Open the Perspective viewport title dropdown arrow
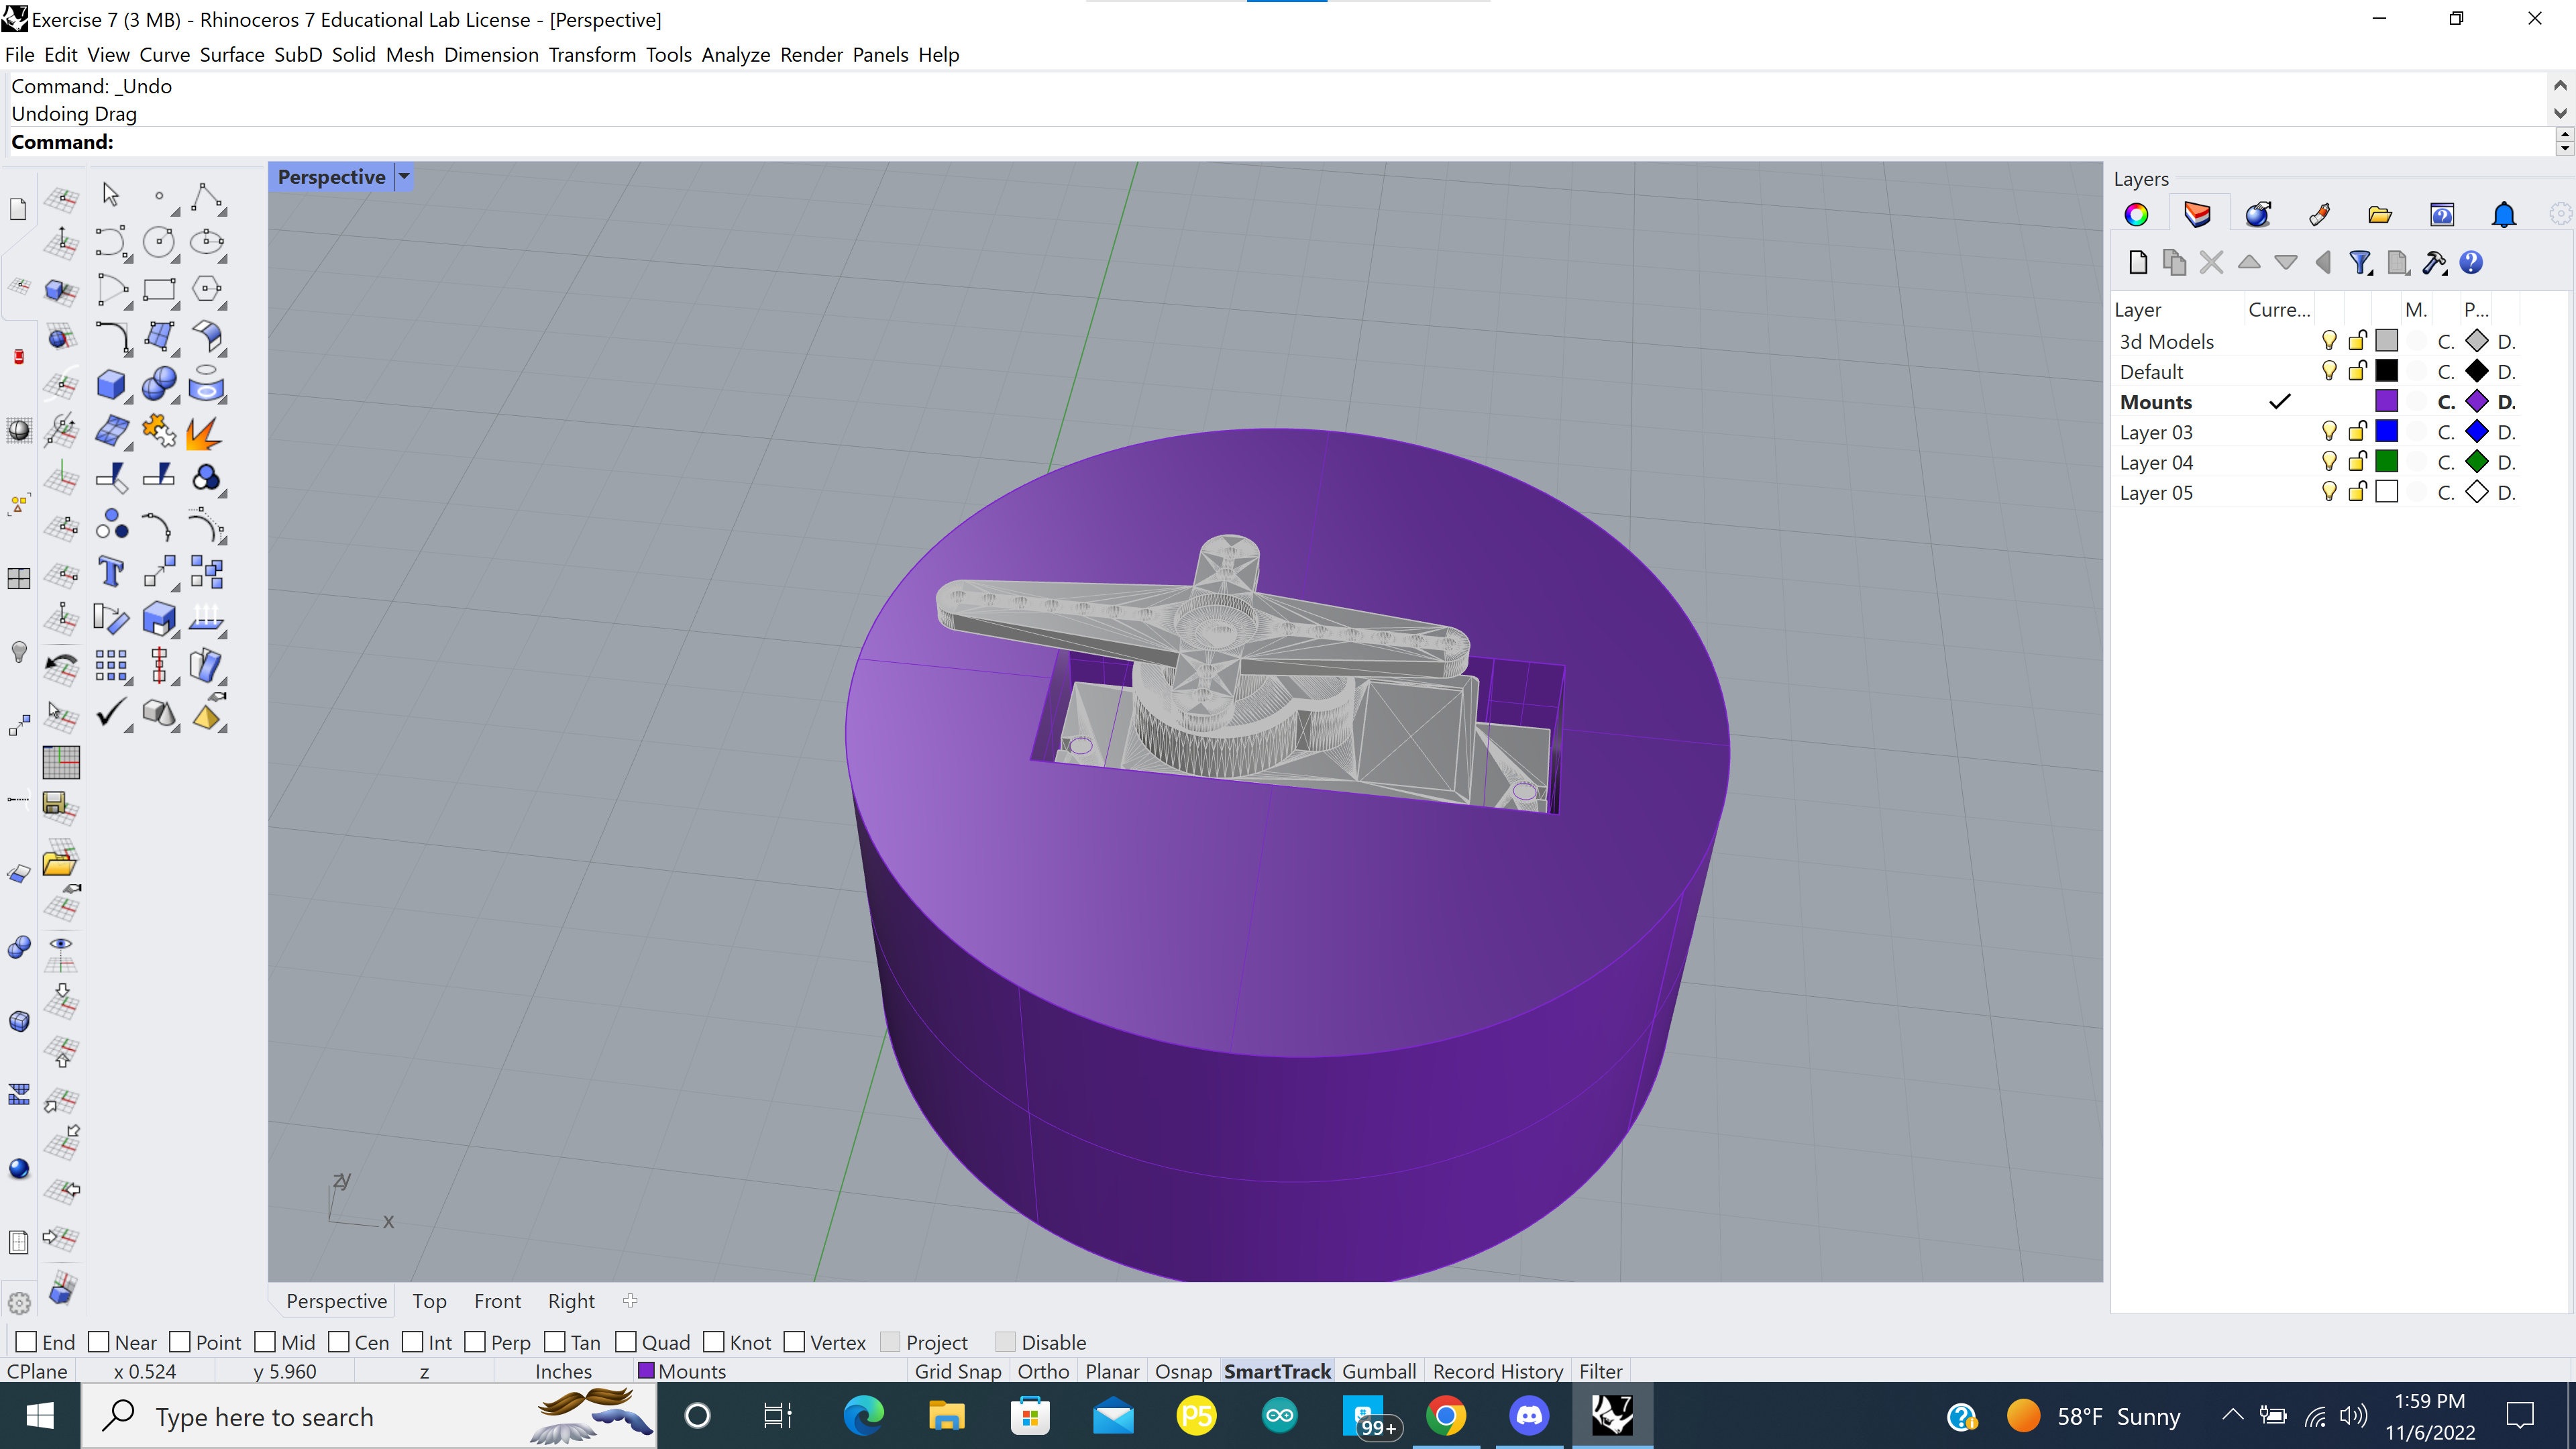Screen dimensions: 2576x1449 [404, 177]
